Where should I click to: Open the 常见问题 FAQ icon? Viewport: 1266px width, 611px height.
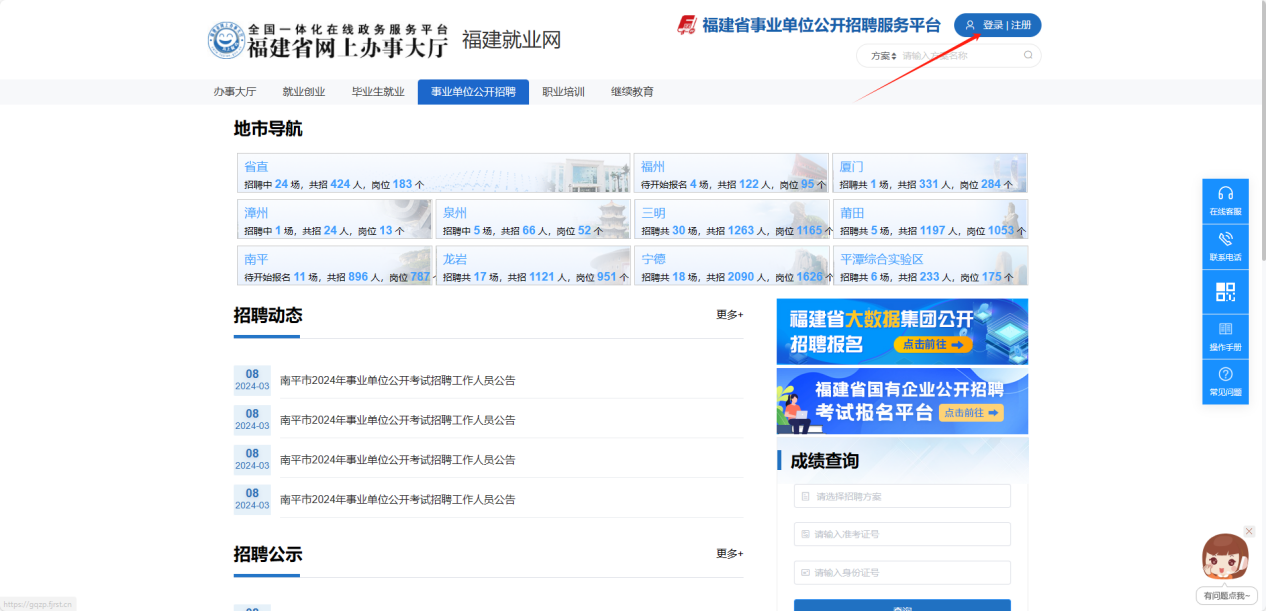pyautogui.click(x=1225, y=381)
